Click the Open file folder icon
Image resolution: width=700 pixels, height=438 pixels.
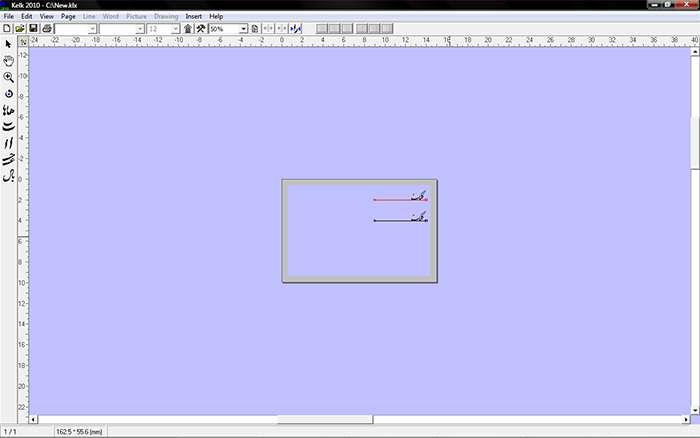(x=20, y=29)
